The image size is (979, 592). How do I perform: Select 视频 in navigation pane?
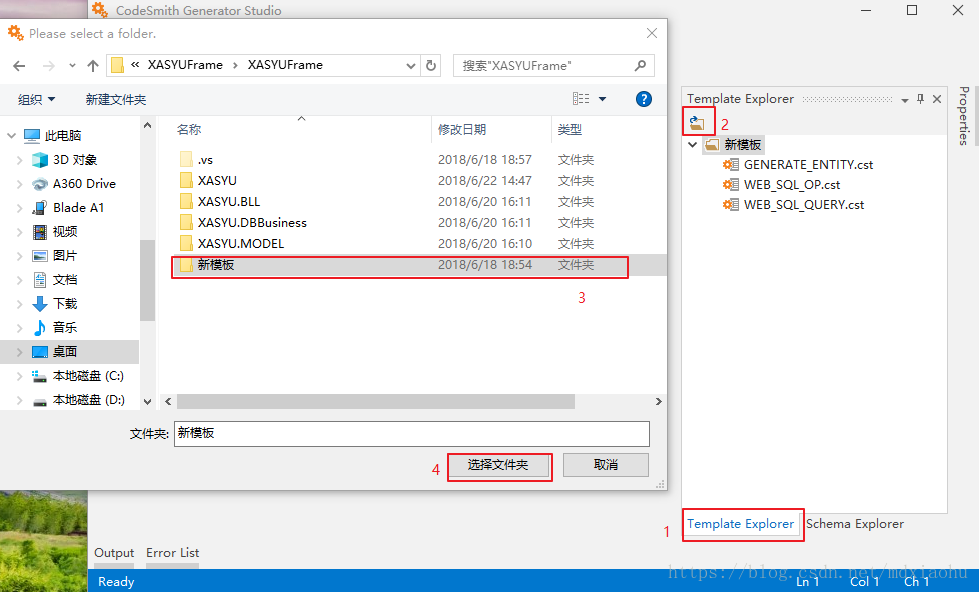click(x=64, y=232)
